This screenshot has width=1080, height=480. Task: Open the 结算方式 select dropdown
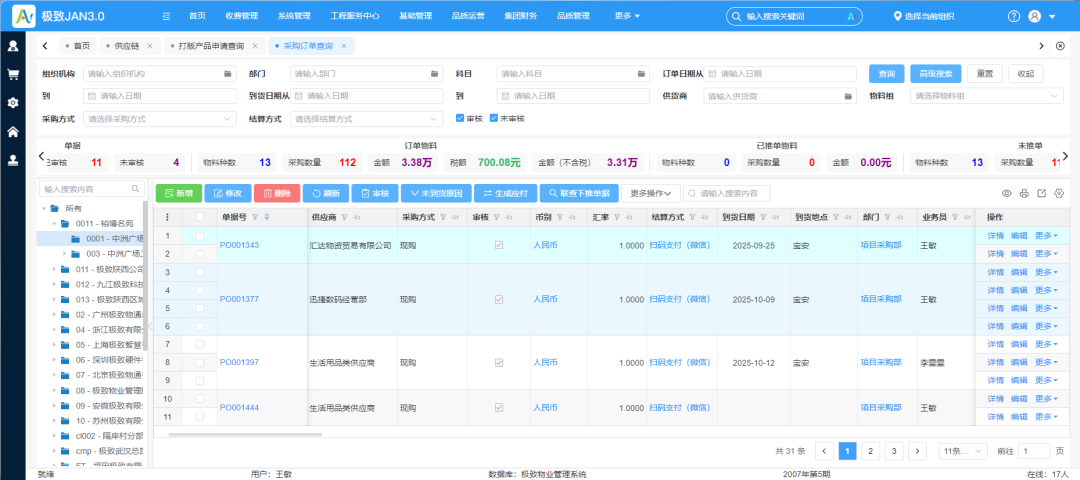pos(366,119)
